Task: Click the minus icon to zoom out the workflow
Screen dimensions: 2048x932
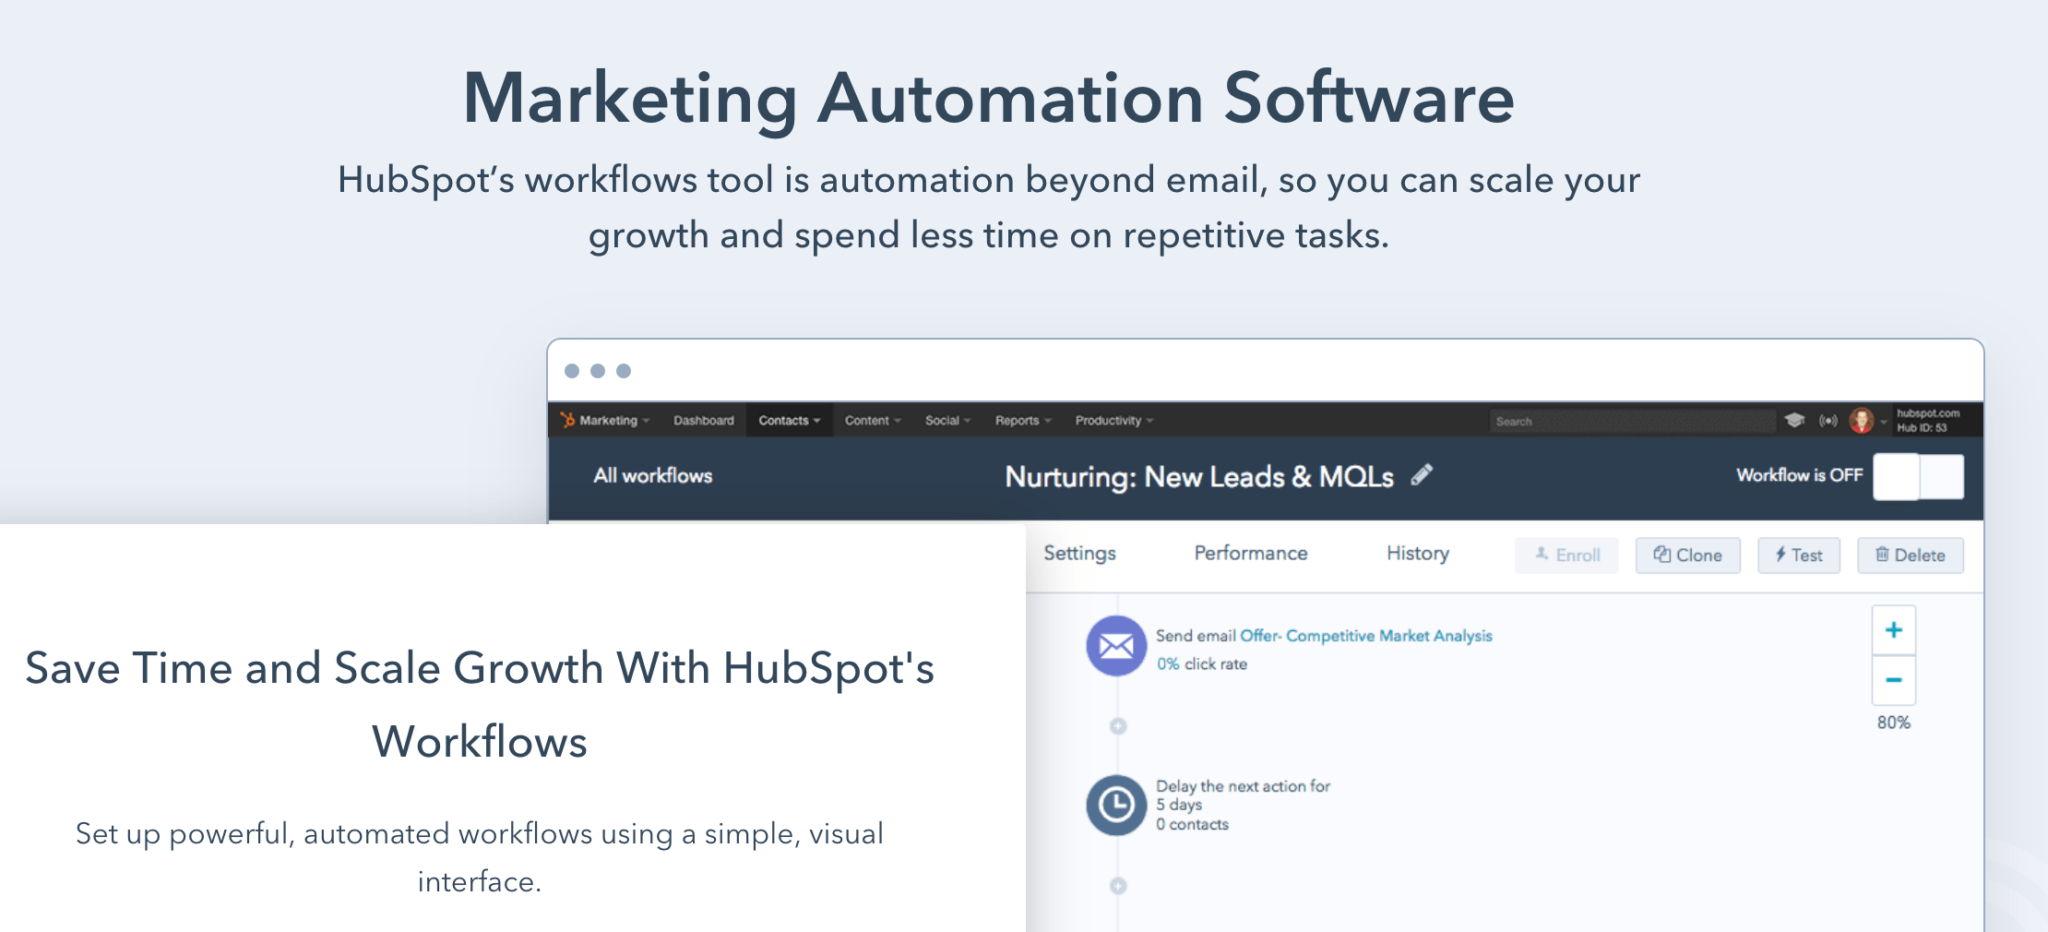Action: click(1893, 680)
